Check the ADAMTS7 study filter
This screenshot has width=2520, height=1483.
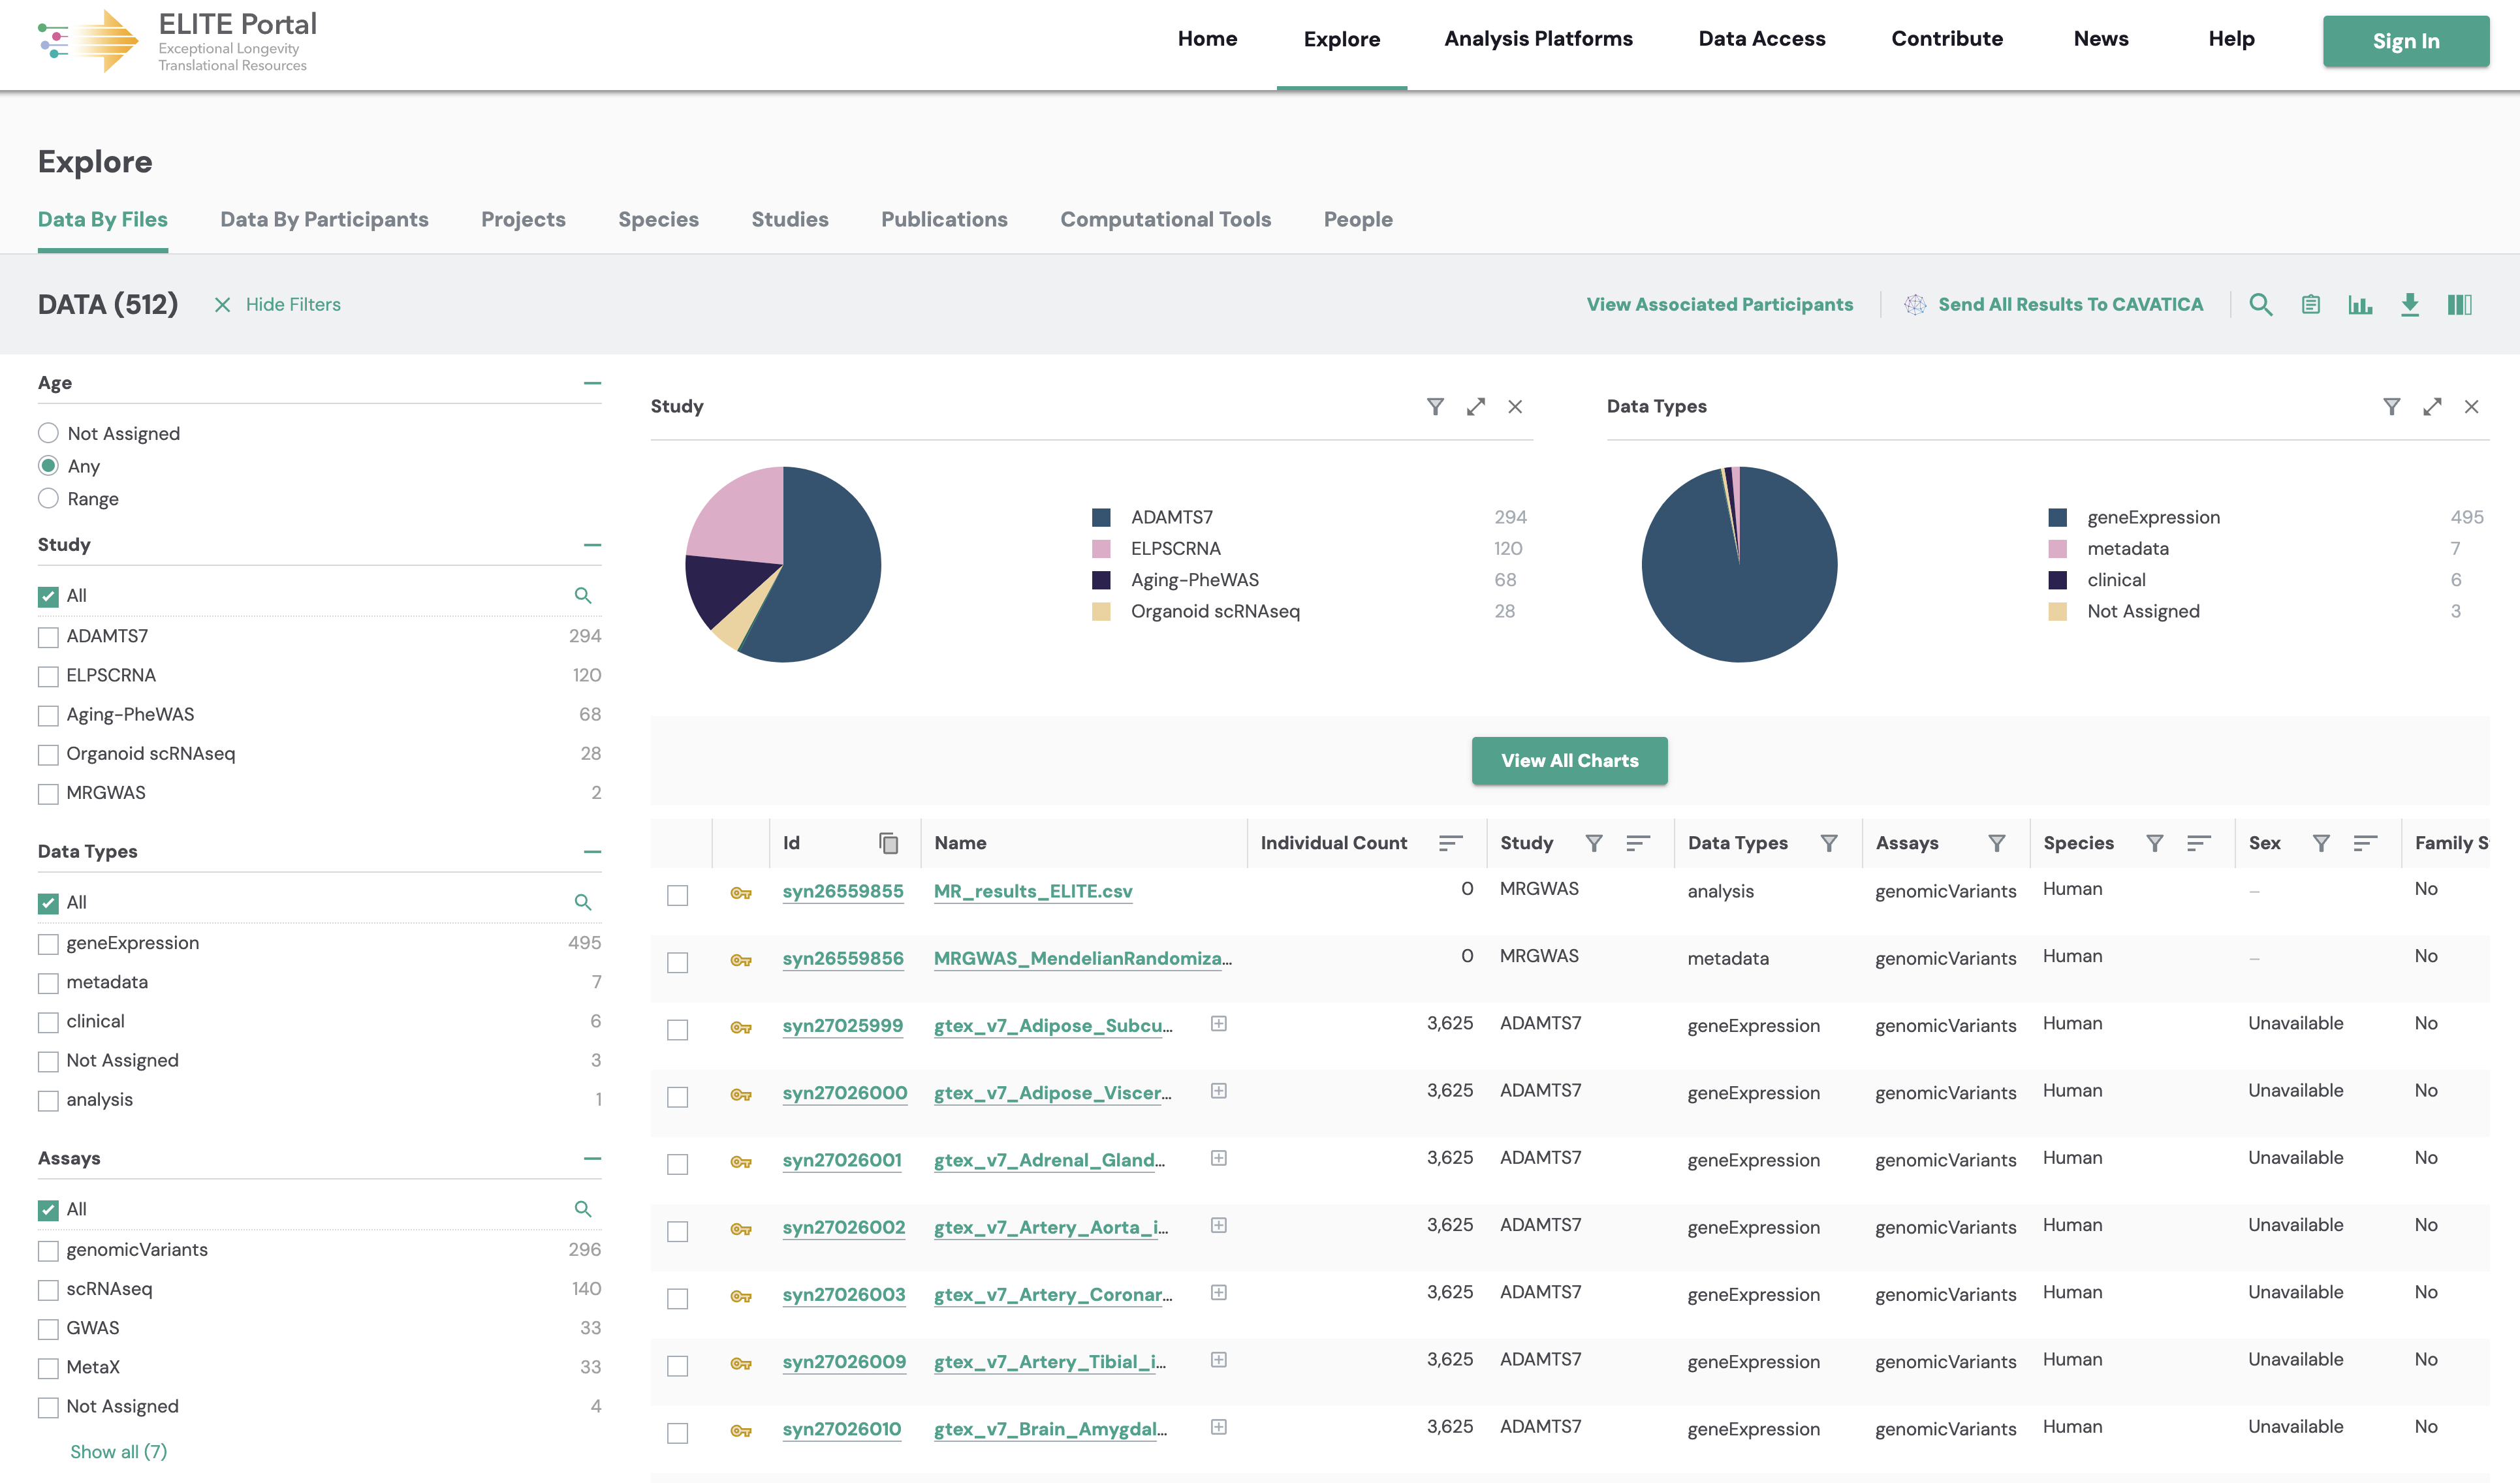tap(48, 637)
